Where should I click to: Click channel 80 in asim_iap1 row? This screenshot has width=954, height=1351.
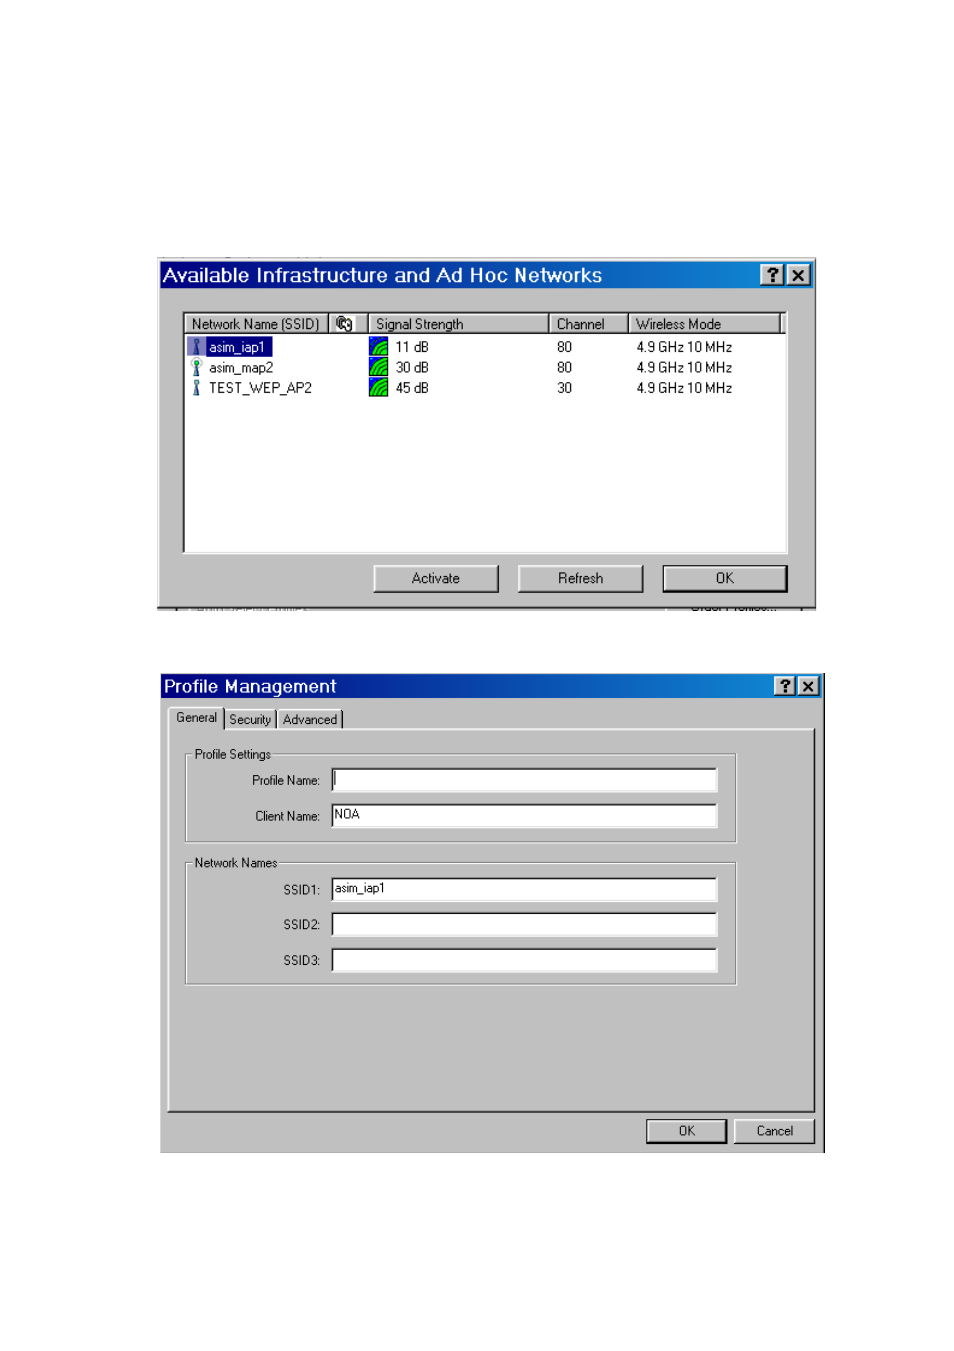point(565,347)
